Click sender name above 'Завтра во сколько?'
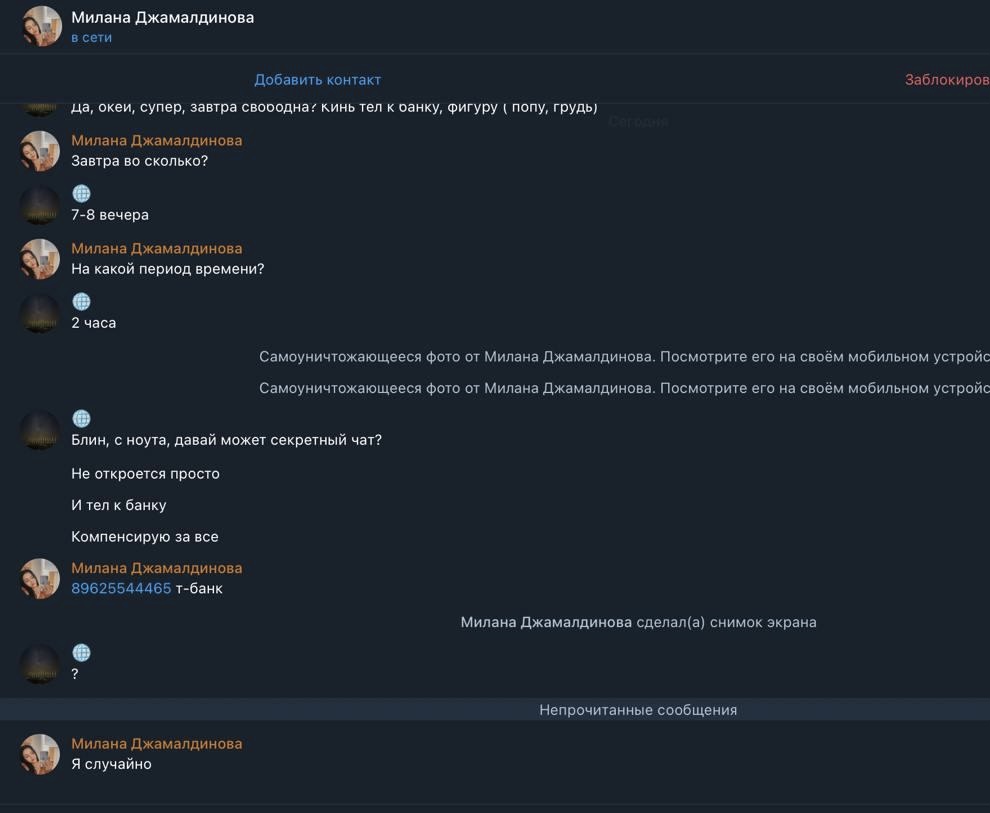This screenshot has width=990, height=813. 156,141
